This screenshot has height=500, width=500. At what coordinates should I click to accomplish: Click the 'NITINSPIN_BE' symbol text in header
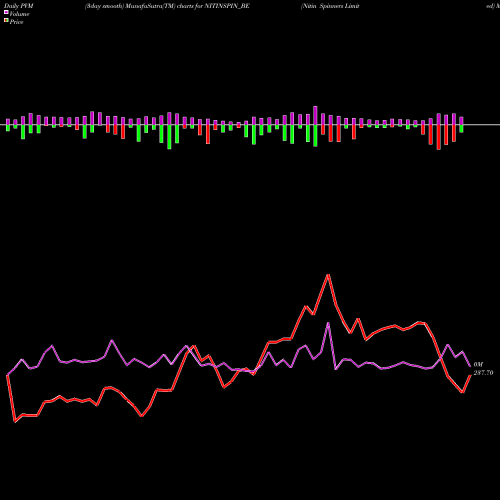click(226, 6)
